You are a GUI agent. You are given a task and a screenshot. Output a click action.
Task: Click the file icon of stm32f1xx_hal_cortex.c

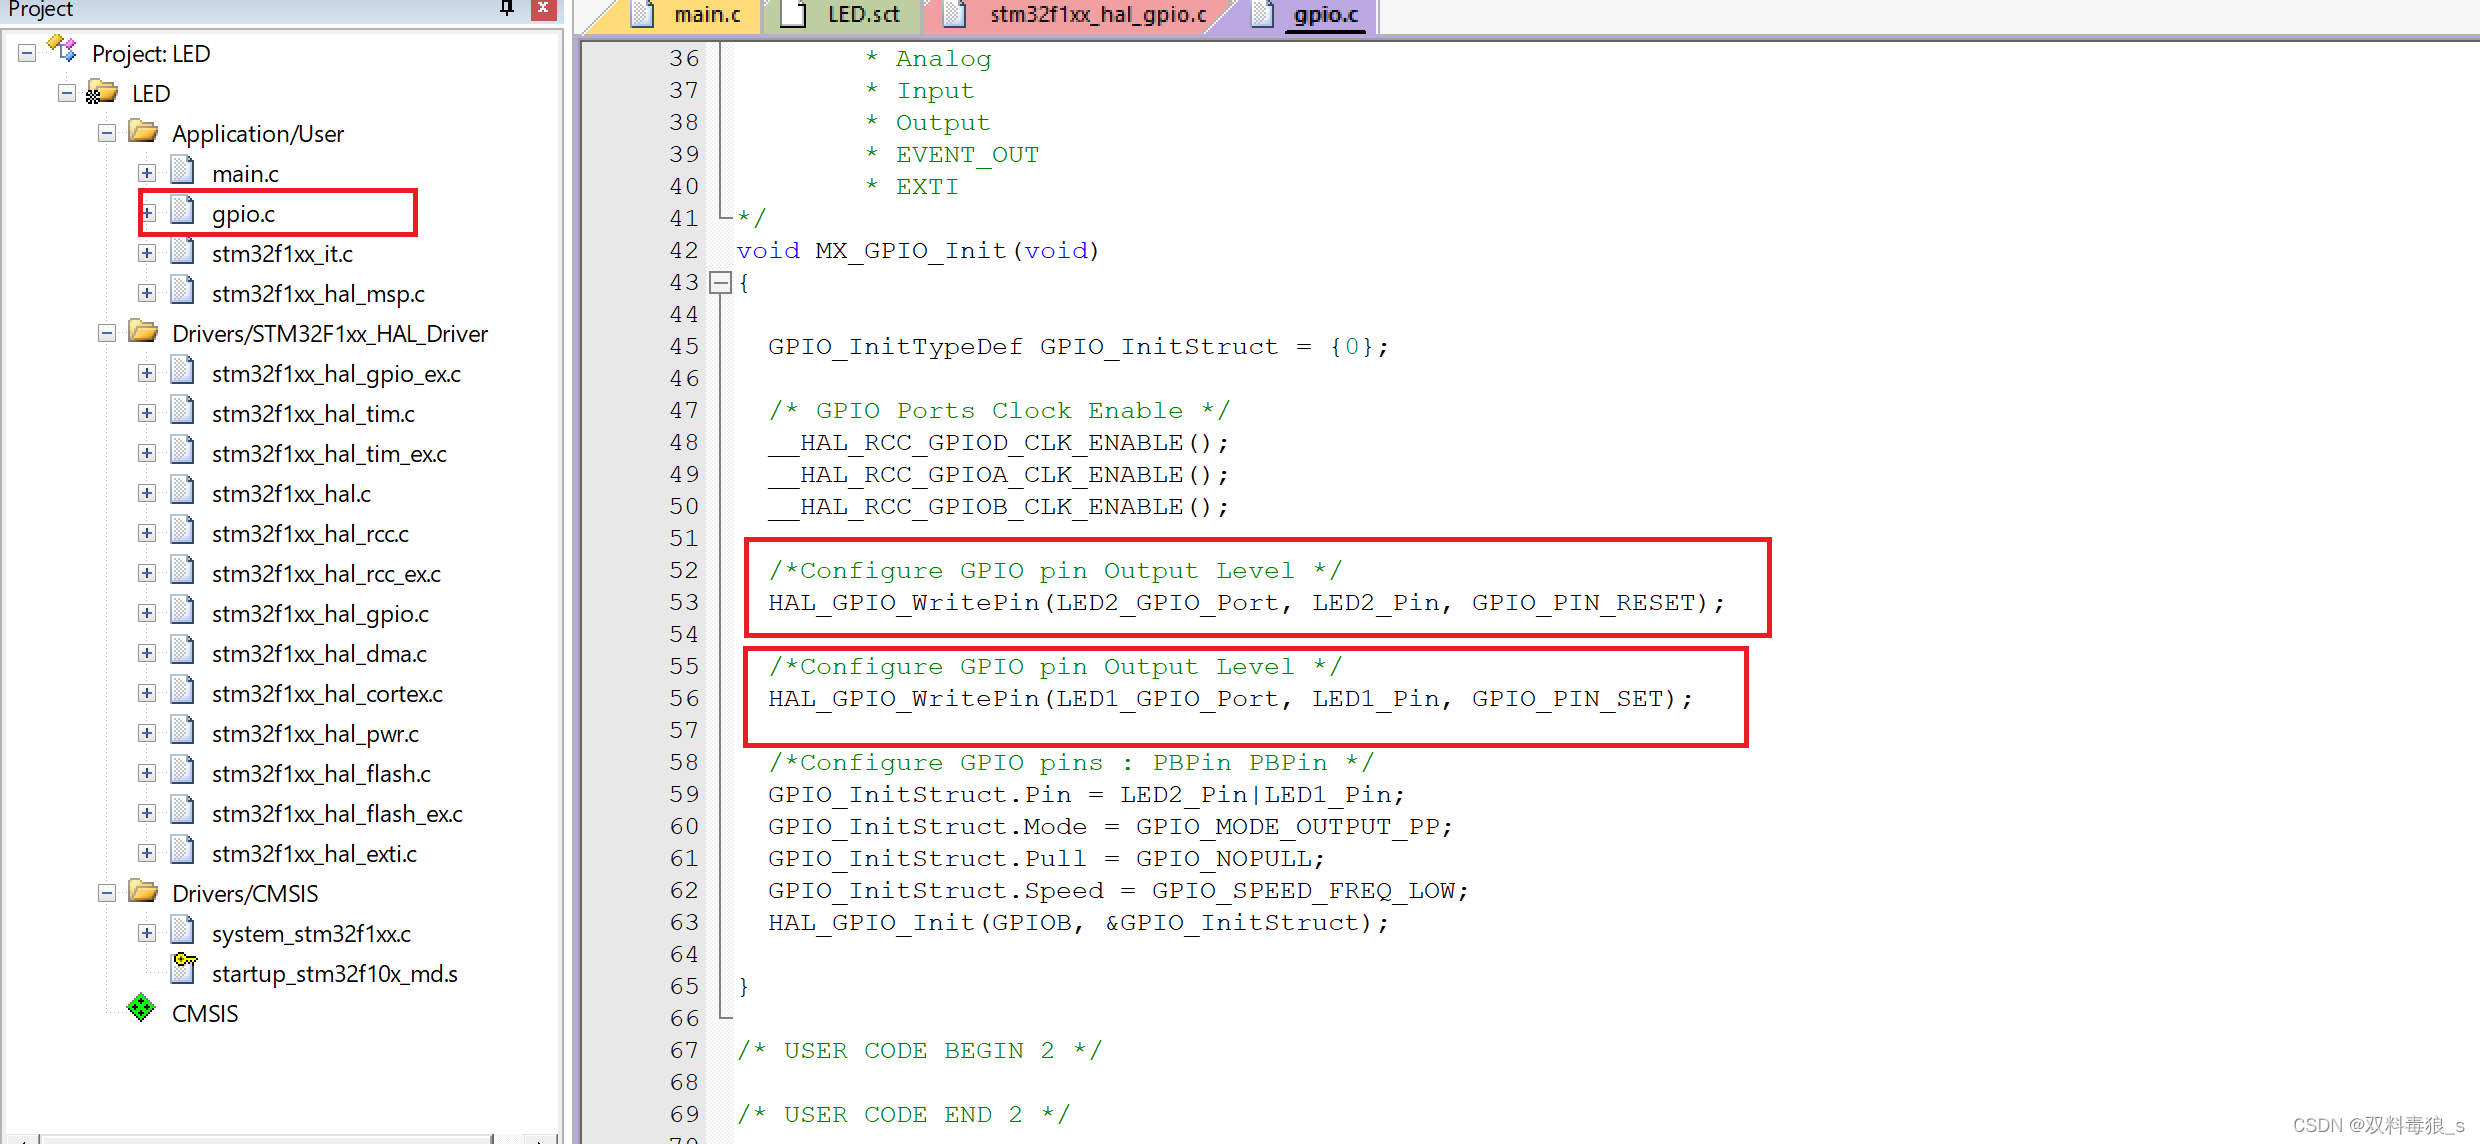[x=182, y=691]
